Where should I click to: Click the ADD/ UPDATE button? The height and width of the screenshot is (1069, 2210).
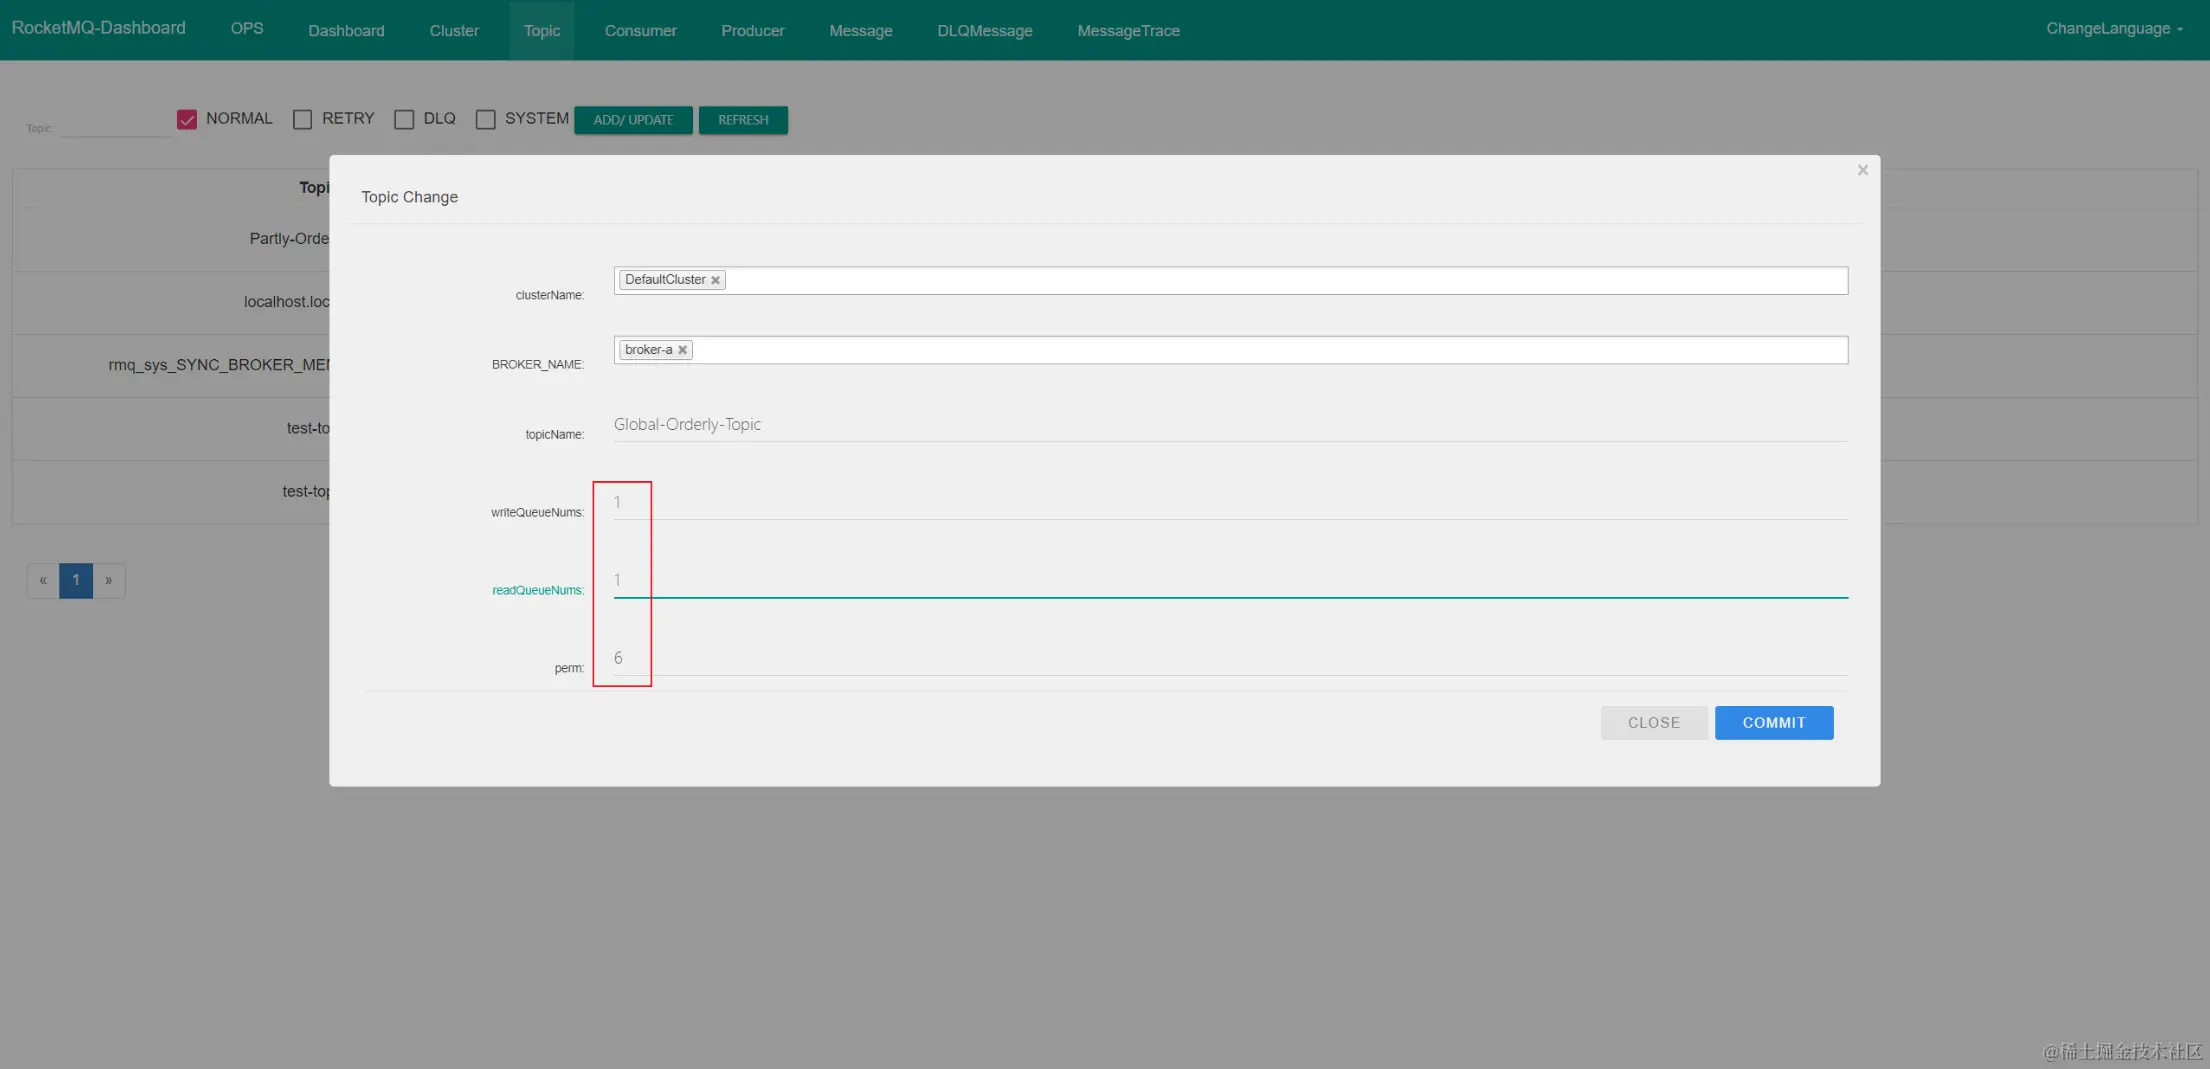pos(633,120)
